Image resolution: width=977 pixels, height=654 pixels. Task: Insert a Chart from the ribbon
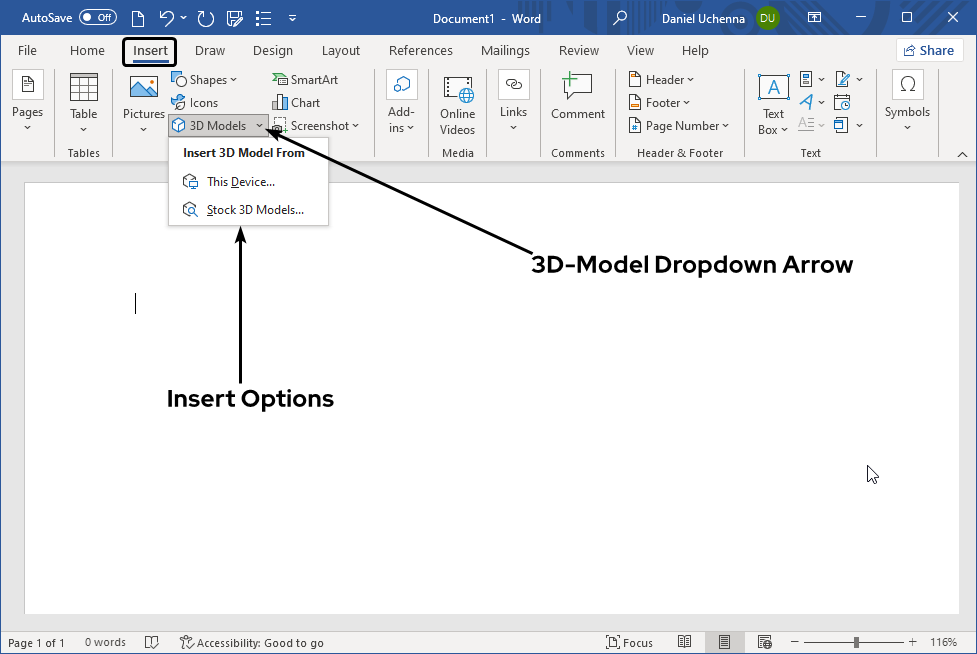click(x=296, y=103)
